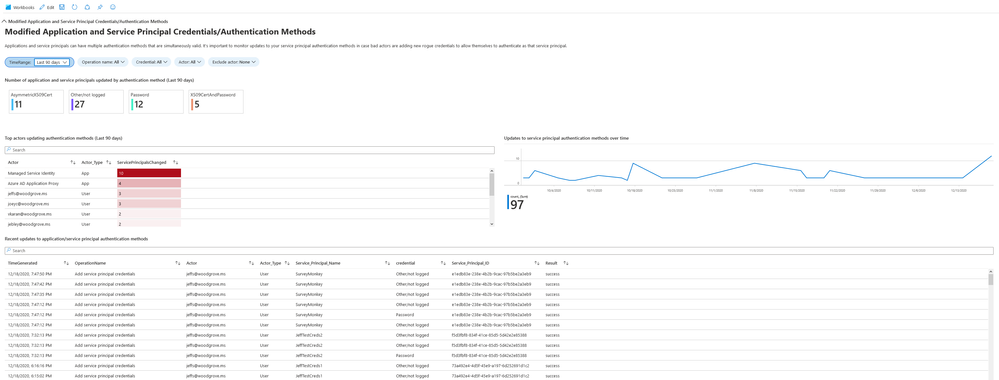Click the 12/18/2020, 7:47:42 PM cell
The image size is (999, 380).
point(29,284)
